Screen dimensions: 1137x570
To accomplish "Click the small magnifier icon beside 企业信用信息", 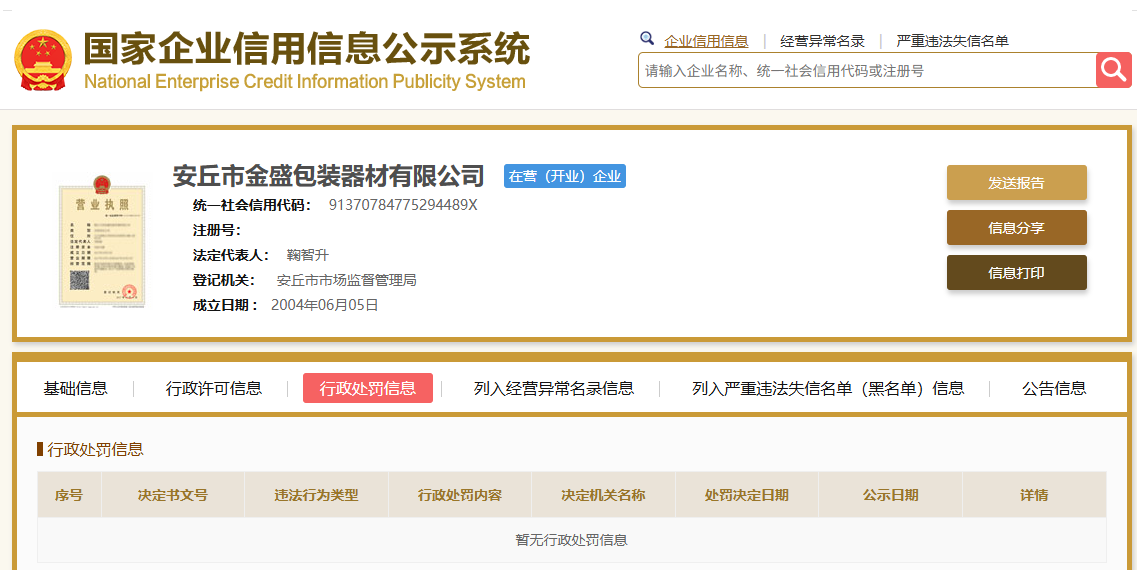I will (647, 38).
